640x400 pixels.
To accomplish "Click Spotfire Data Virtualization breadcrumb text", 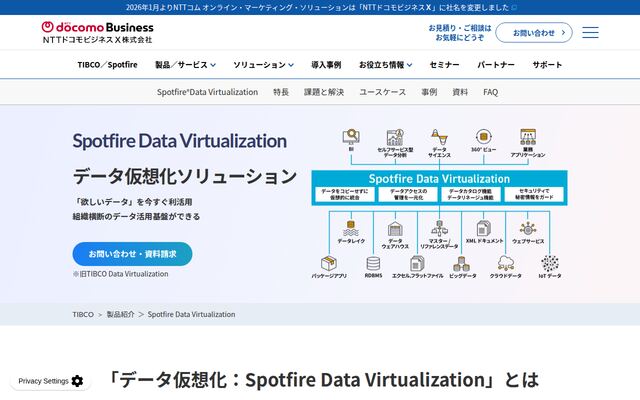I will (191, 314).
